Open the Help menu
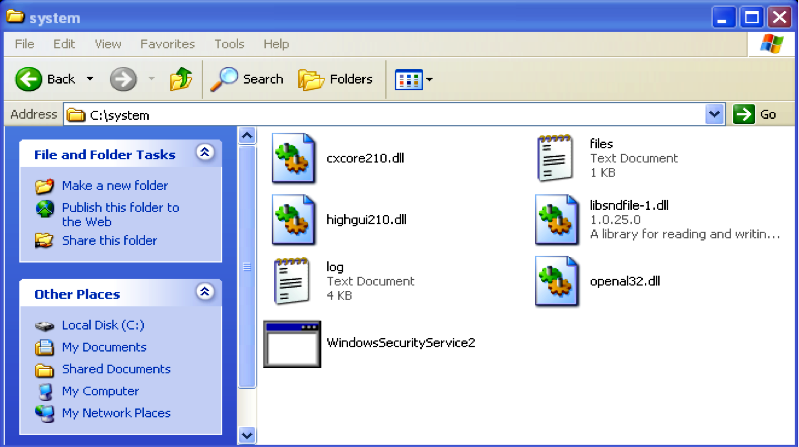 tap(276, 44)
